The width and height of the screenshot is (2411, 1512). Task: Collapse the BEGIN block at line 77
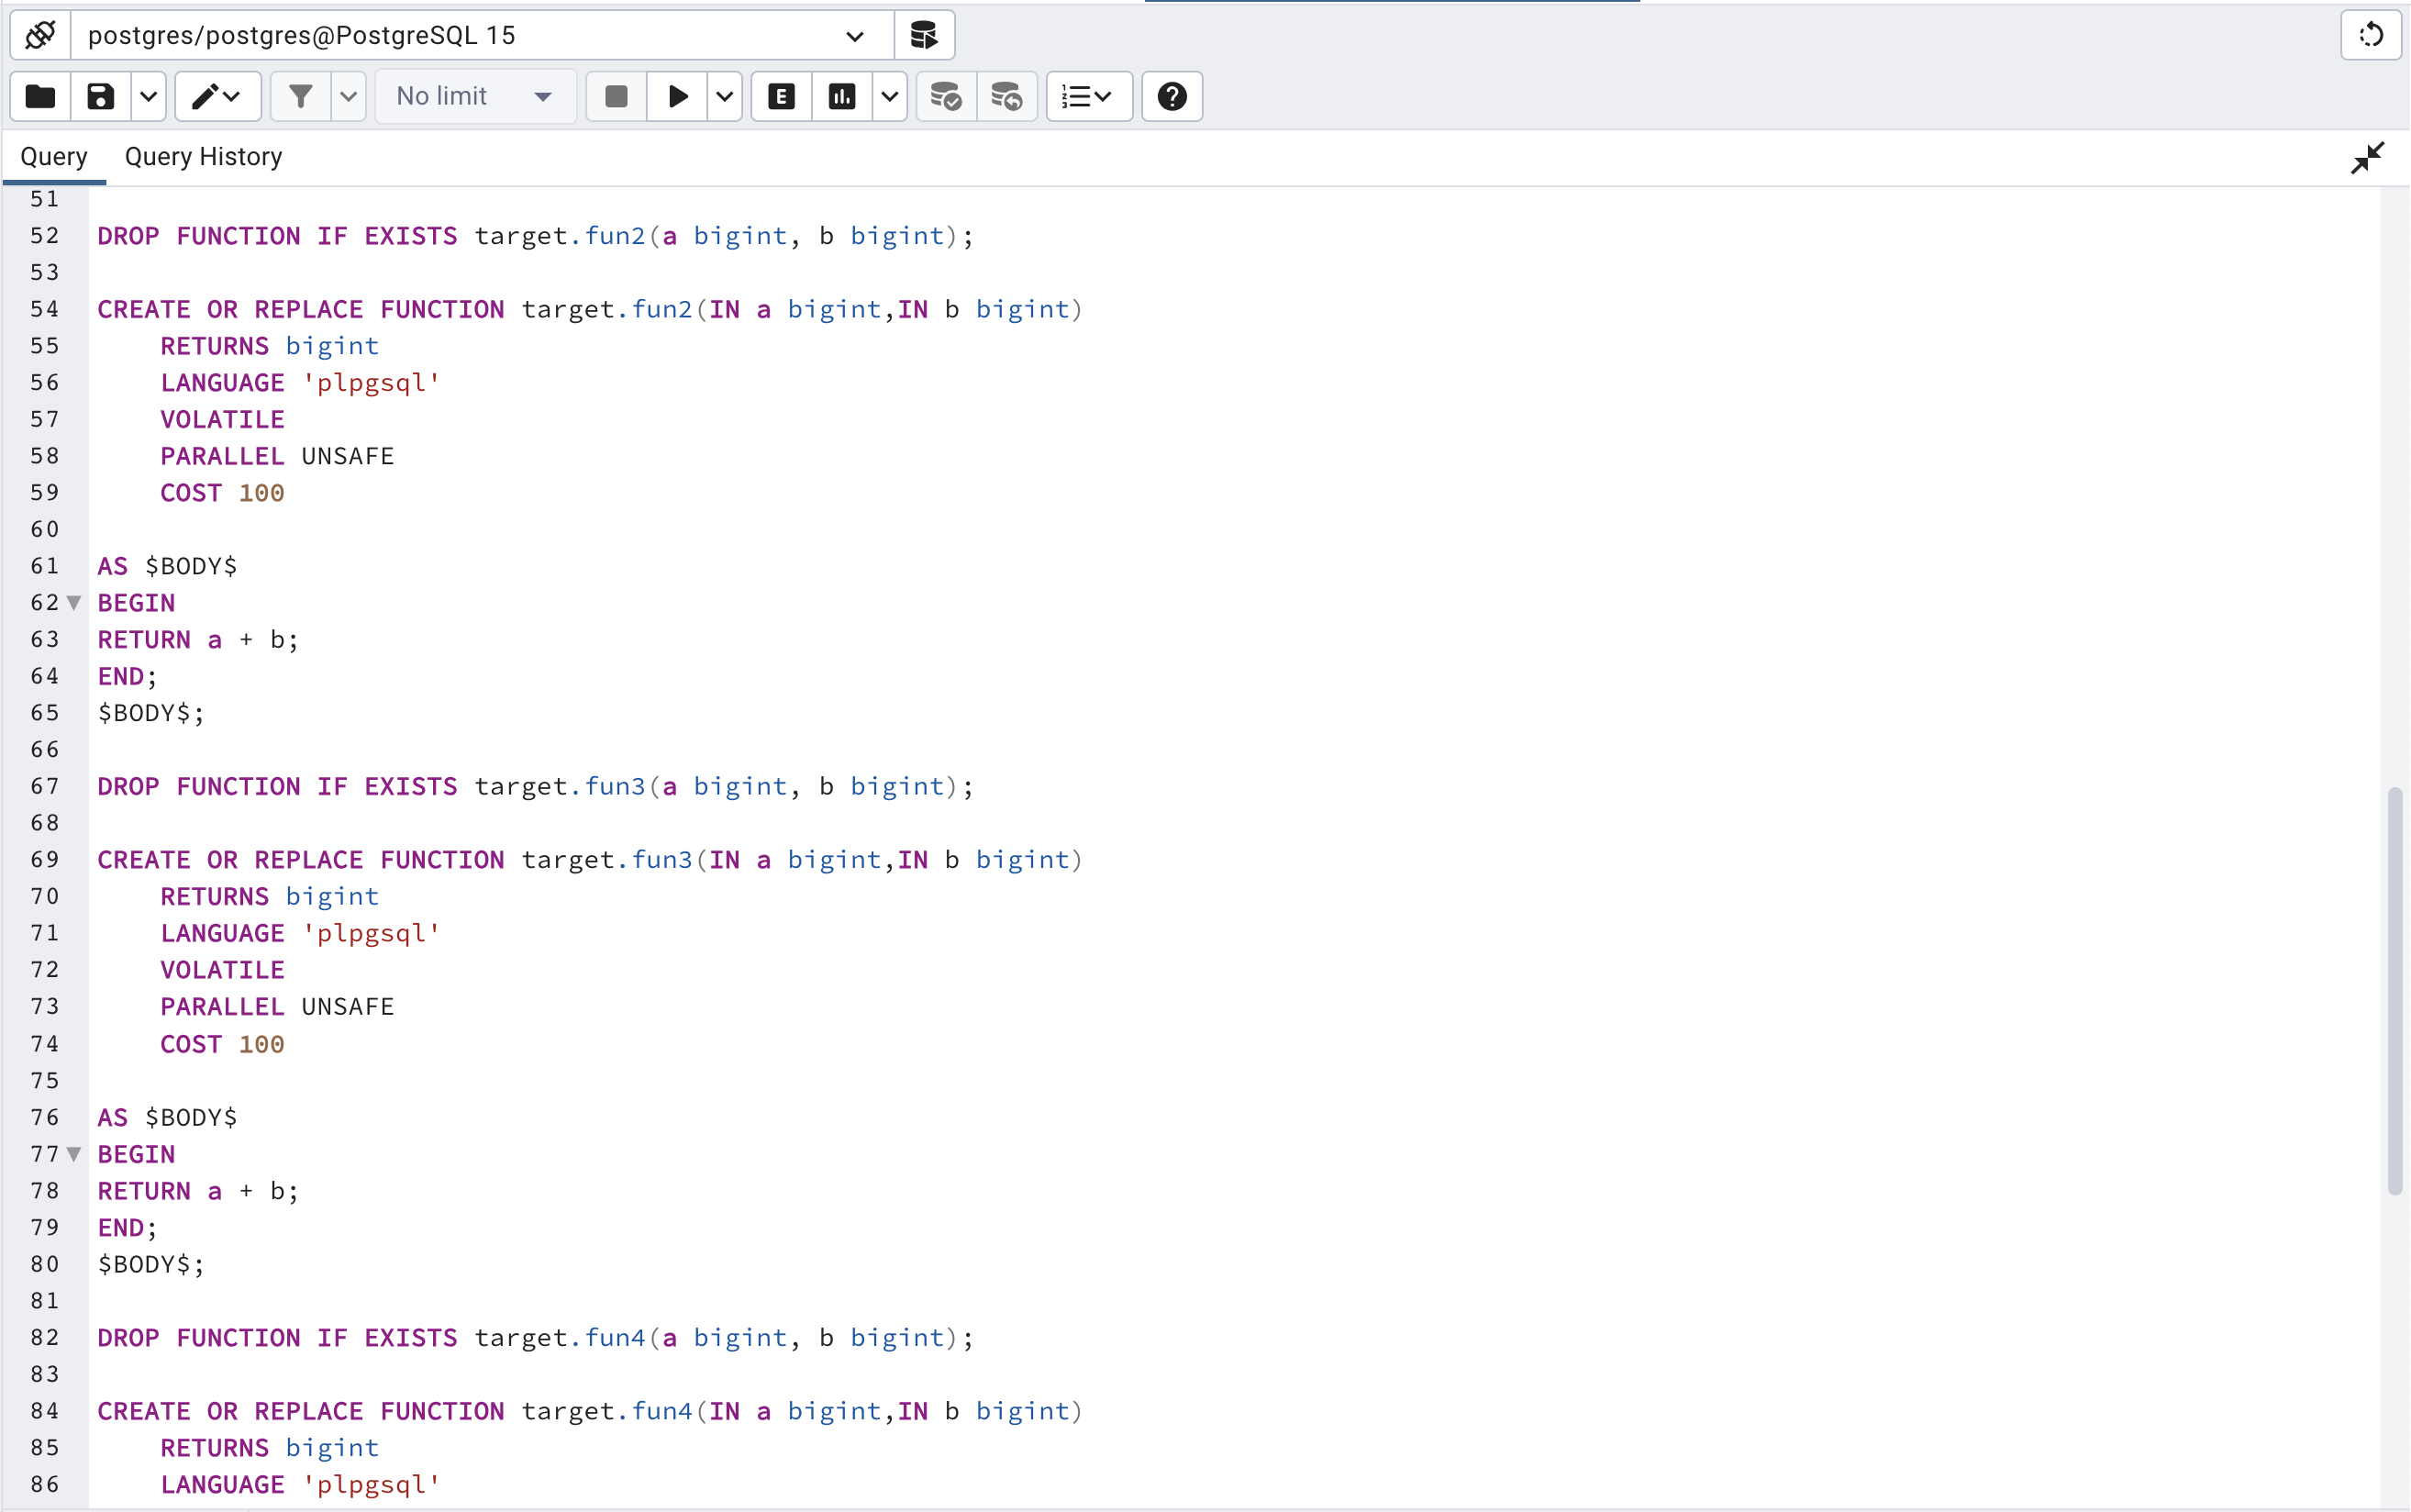74,1154
